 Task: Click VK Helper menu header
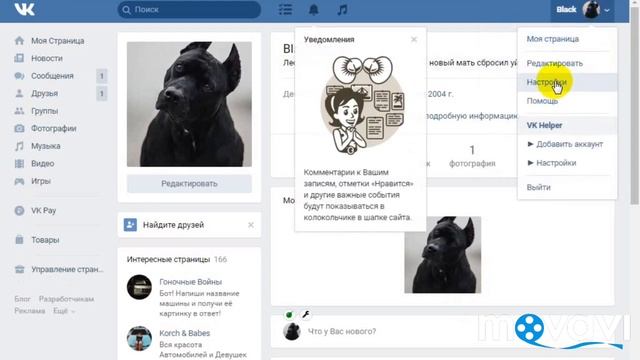click(544, 125)
